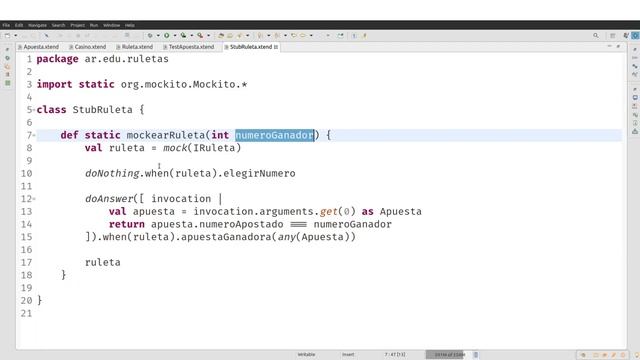Click the Back navigation arrow icon
This screenshot has width=640, height=360.
[293, 36]
